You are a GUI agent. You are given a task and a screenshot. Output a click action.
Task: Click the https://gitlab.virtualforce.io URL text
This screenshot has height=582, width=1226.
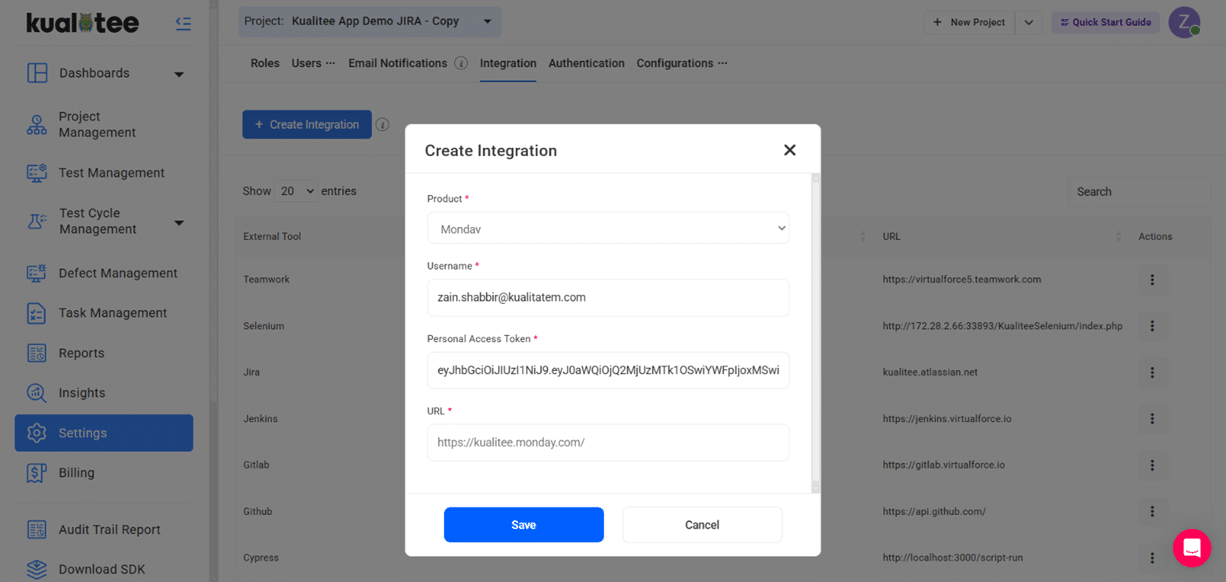tap(944, 465)
